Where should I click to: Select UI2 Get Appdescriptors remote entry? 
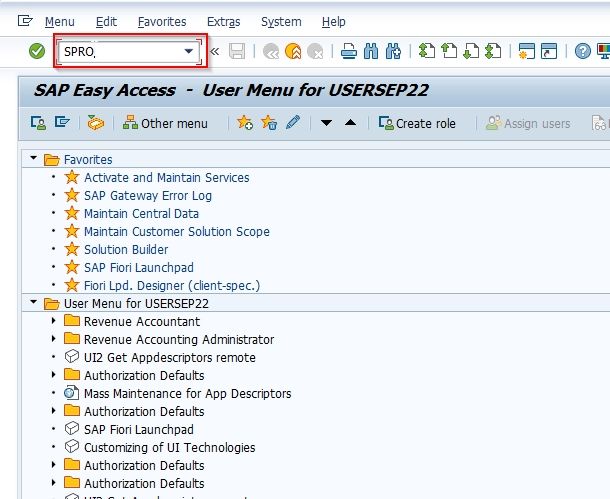click(x=170, y=357)
